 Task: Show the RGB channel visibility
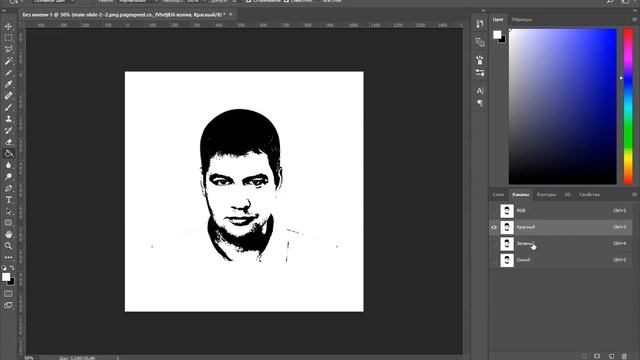494,211
